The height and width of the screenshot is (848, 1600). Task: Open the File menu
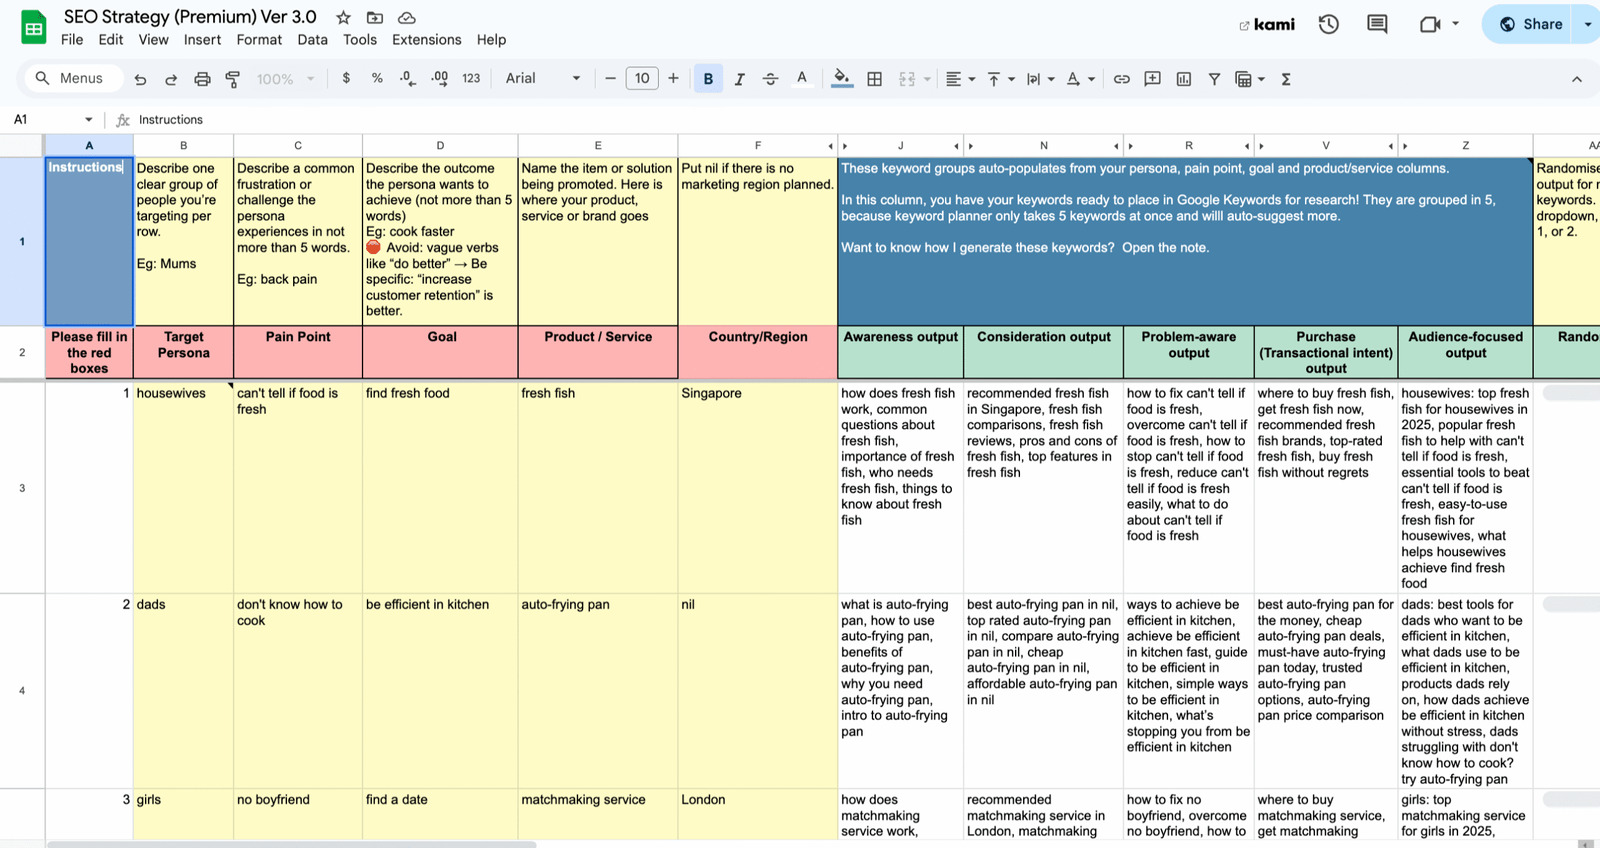coord(72,40)
